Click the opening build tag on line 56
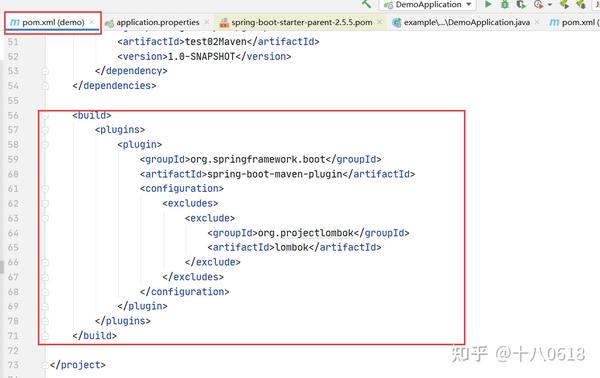The width and height of the screenshot is (600, 378). [92, 115]
